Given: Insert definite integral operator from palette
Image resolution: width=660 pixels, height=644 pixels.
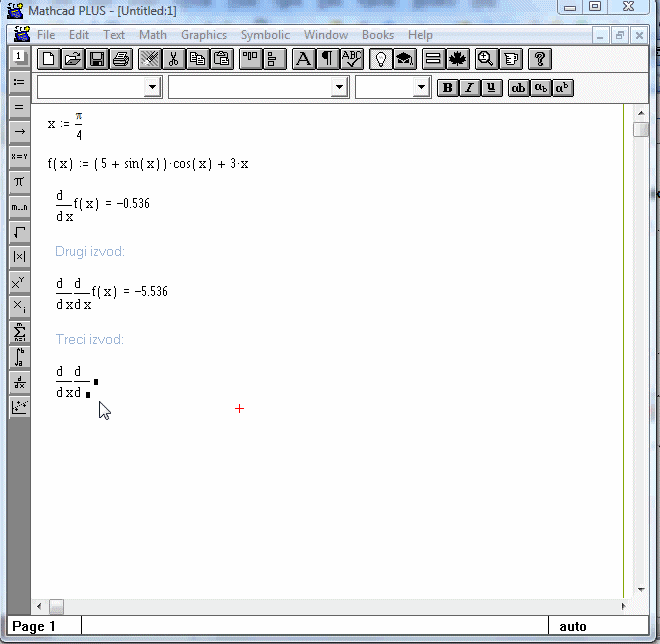Looking at the screenshot, I should 19,357.
